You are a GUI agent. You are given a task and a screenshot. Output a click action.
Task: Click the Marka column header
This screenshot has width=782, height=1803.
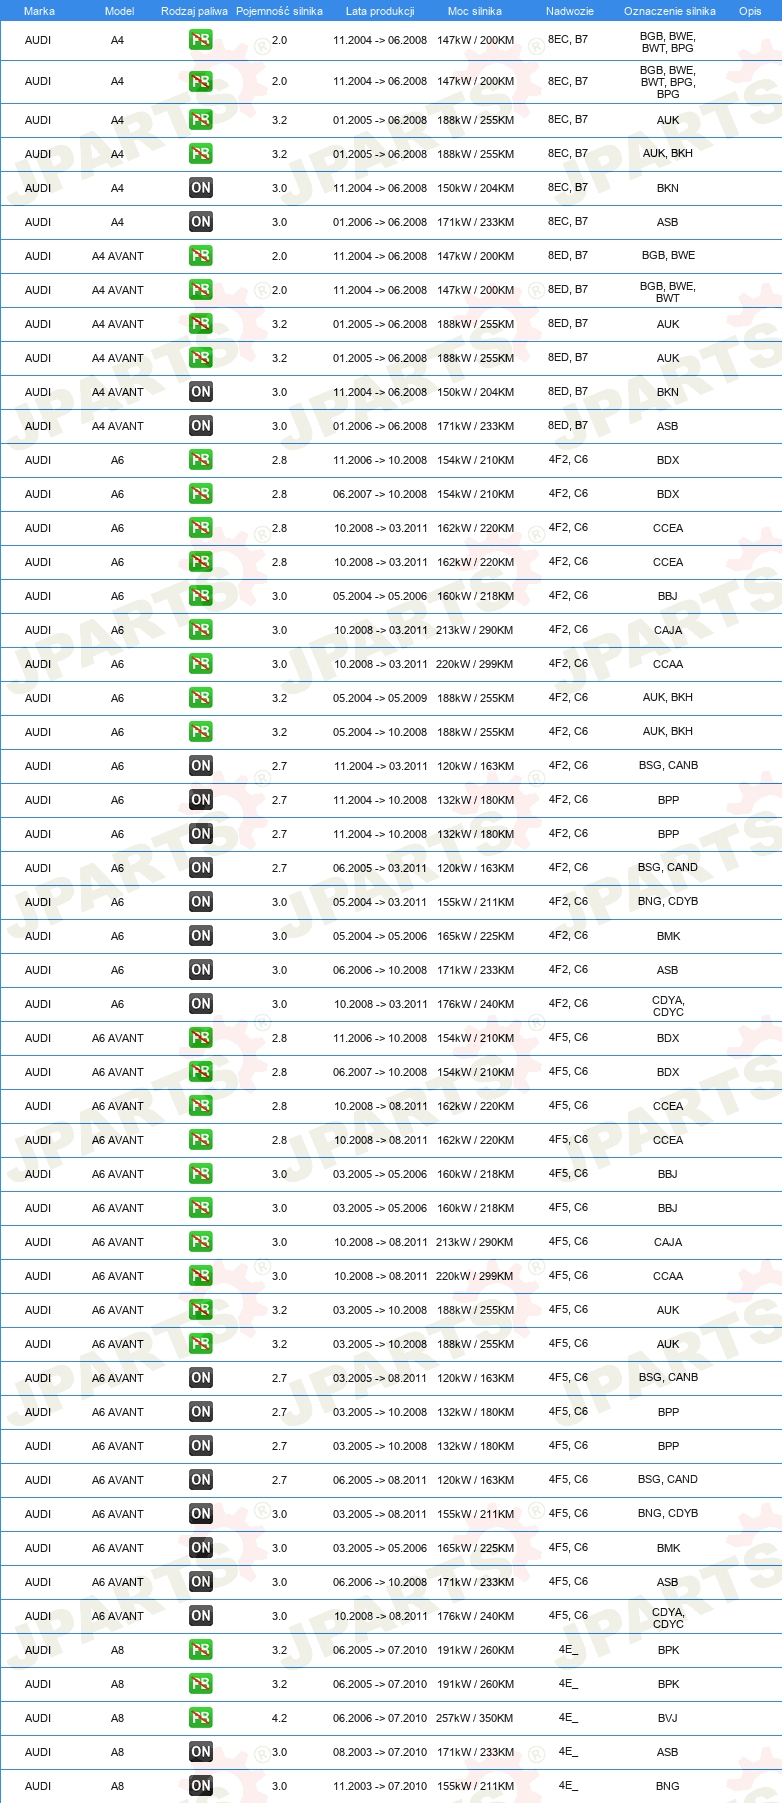(39, 11)
